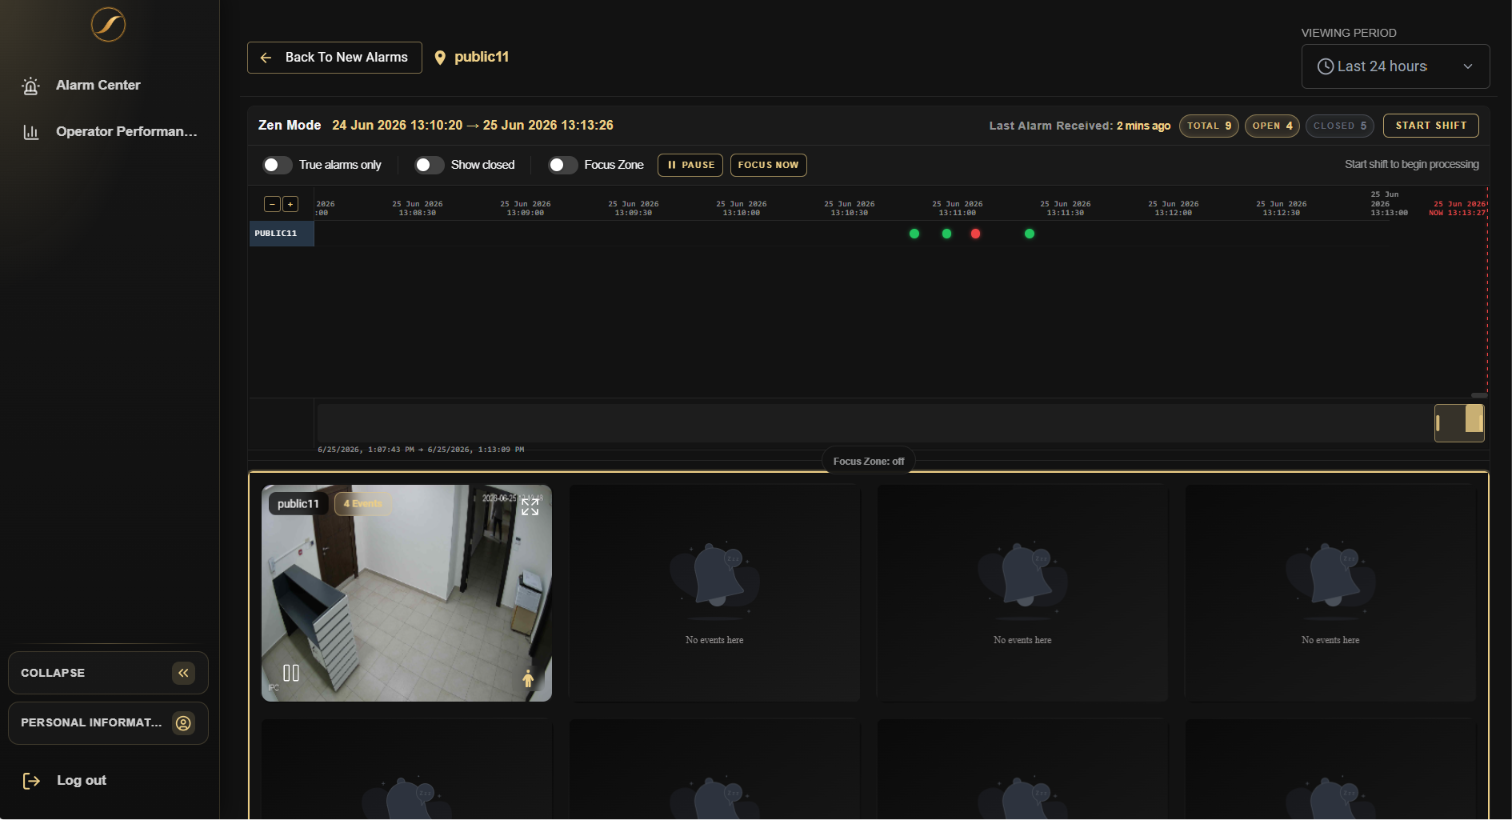The width and height of the screenshot is (1512, 820).
Task: Click the location pin icon next to public11
Action: click(x=440, y=58)
